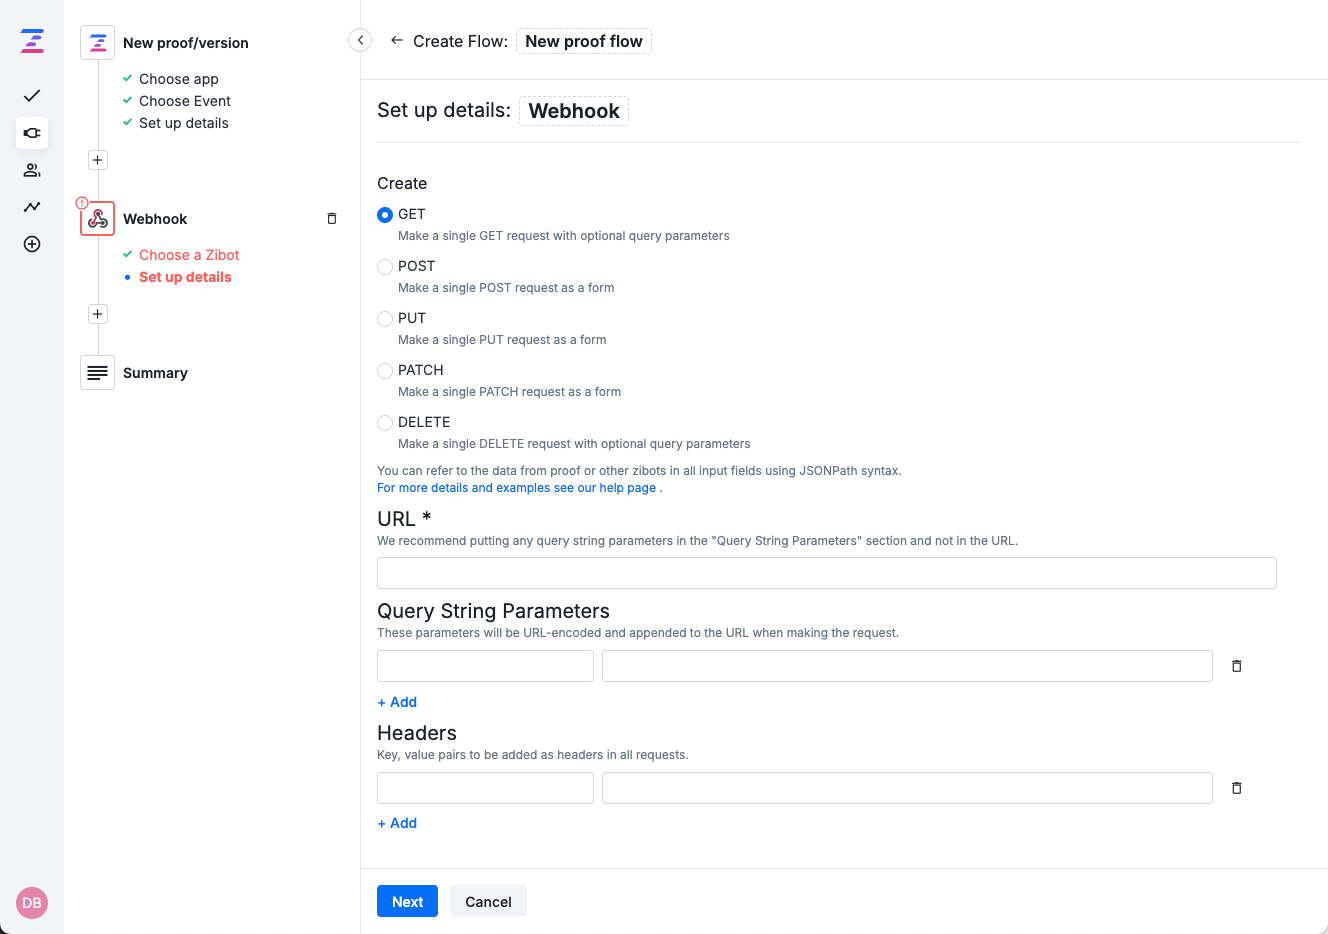
Task: Select the integrations plug icon in the sidebar
Action: coord(31,133)
